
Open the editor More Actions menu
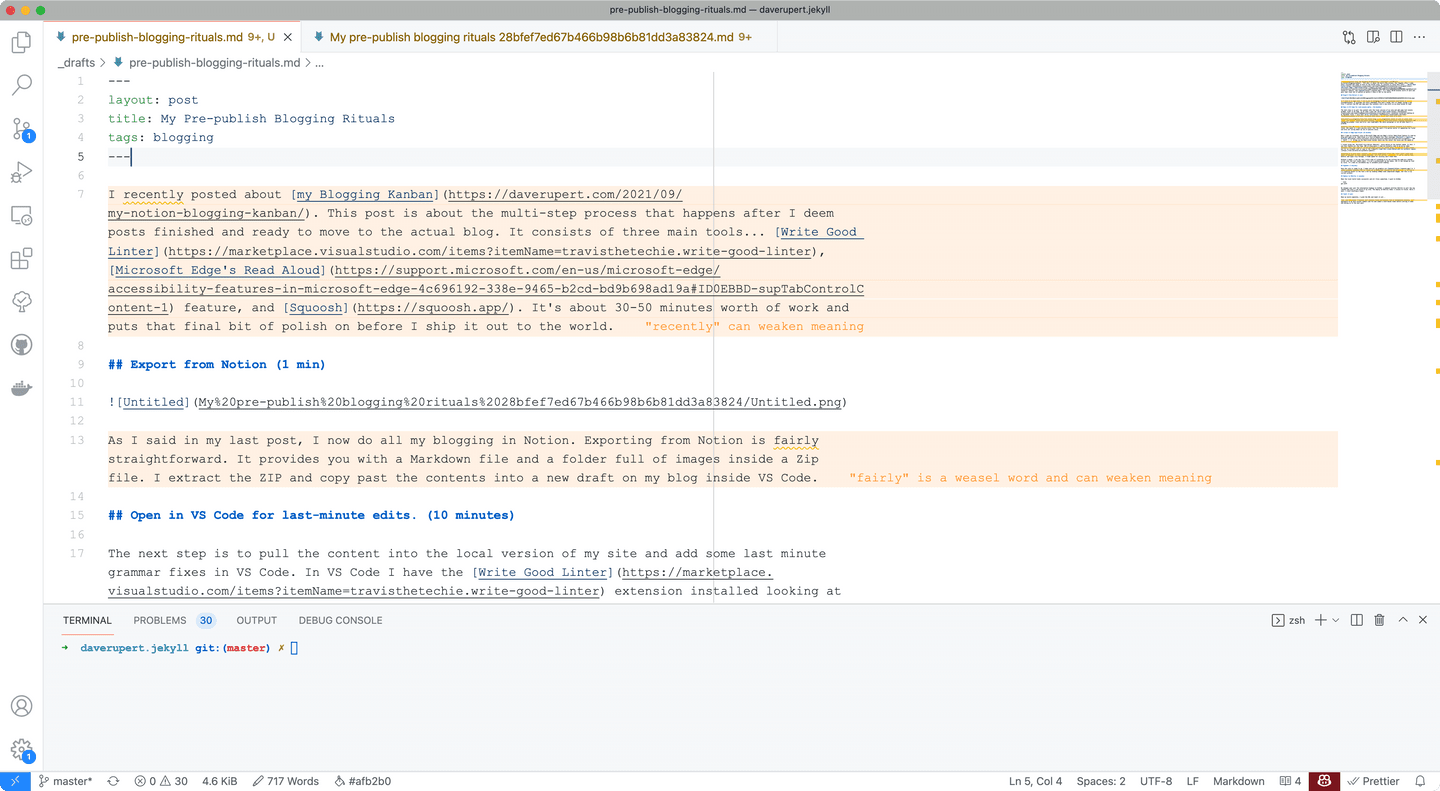coord(1419,38)
